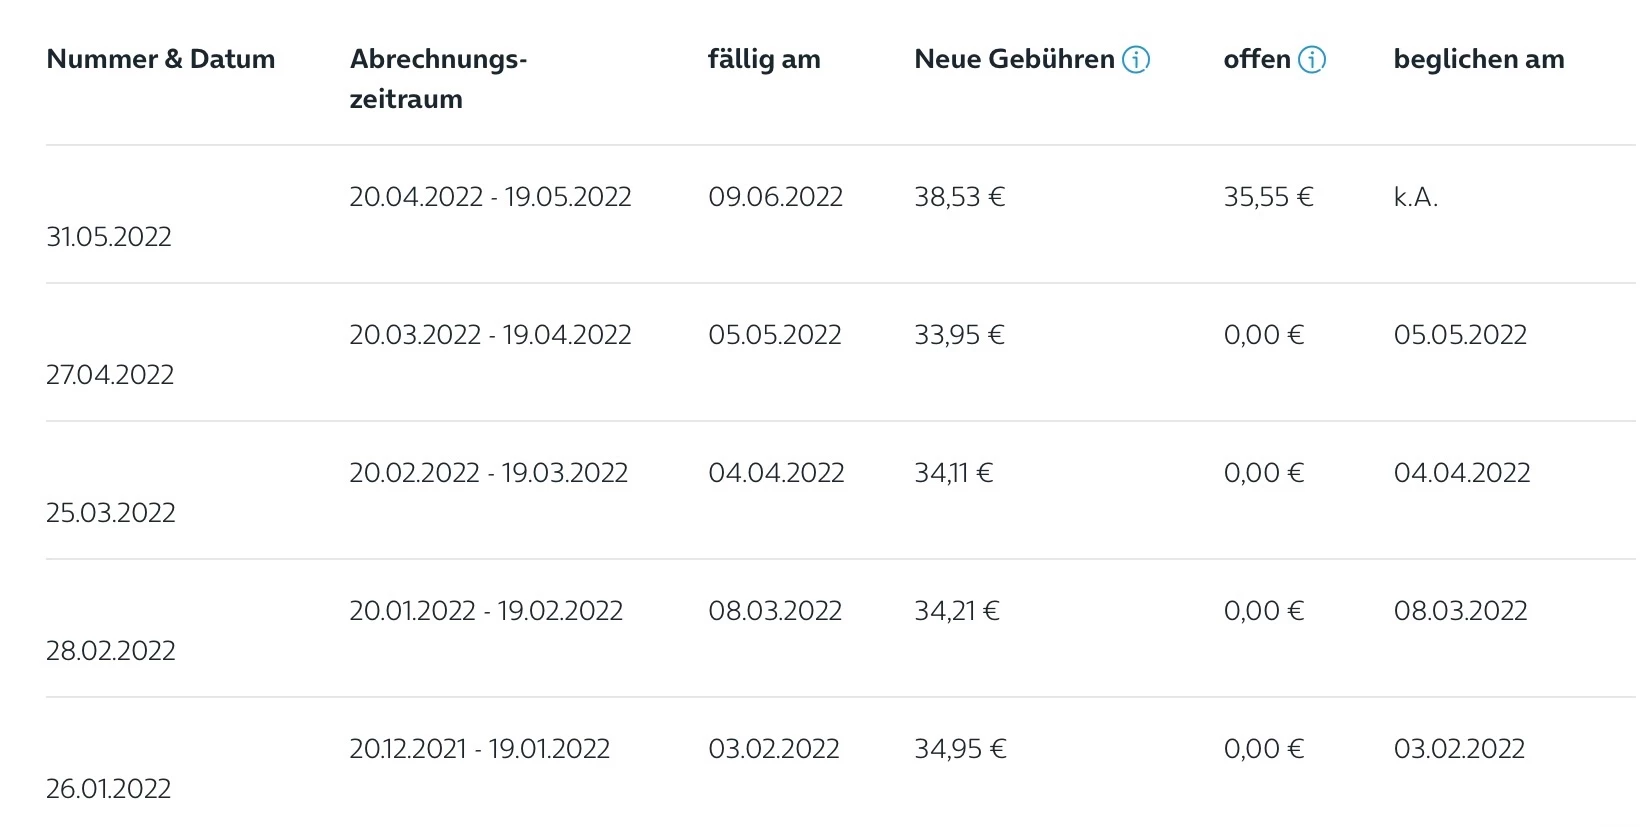Click the fällig am column header
This screenshot has height=827, width=1640.
point(764,59)
